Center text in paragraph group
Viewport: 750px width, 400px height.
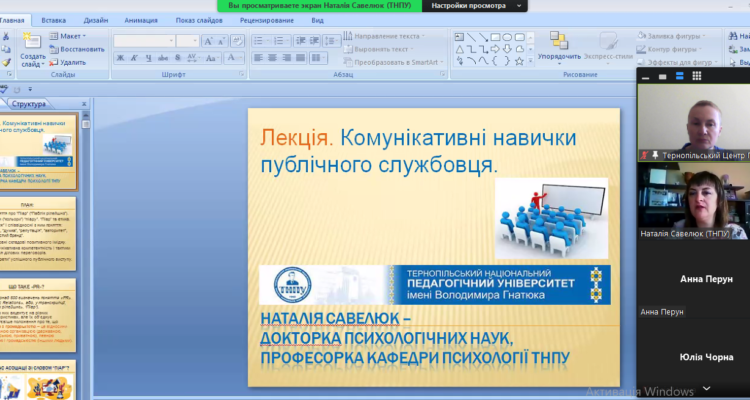tap(272, 58)
